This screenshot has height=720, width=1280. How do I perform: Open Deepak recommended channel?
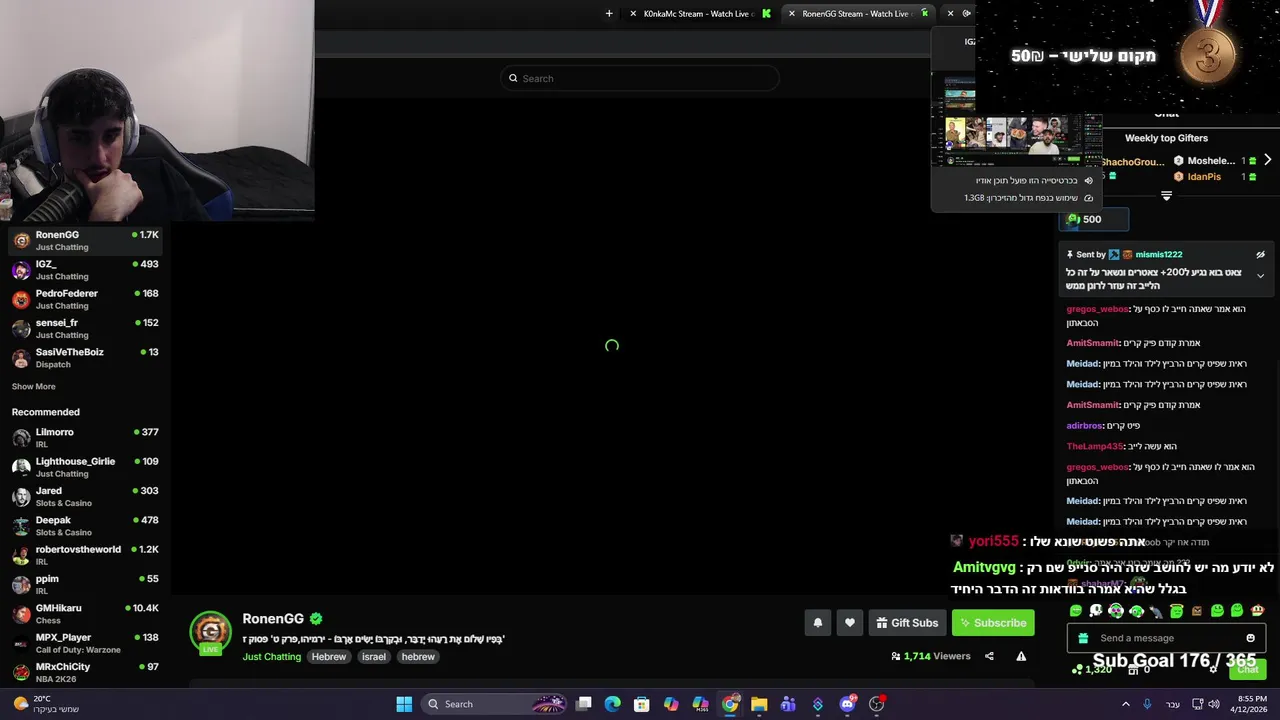pyautogui.click(x=85, y=526)
